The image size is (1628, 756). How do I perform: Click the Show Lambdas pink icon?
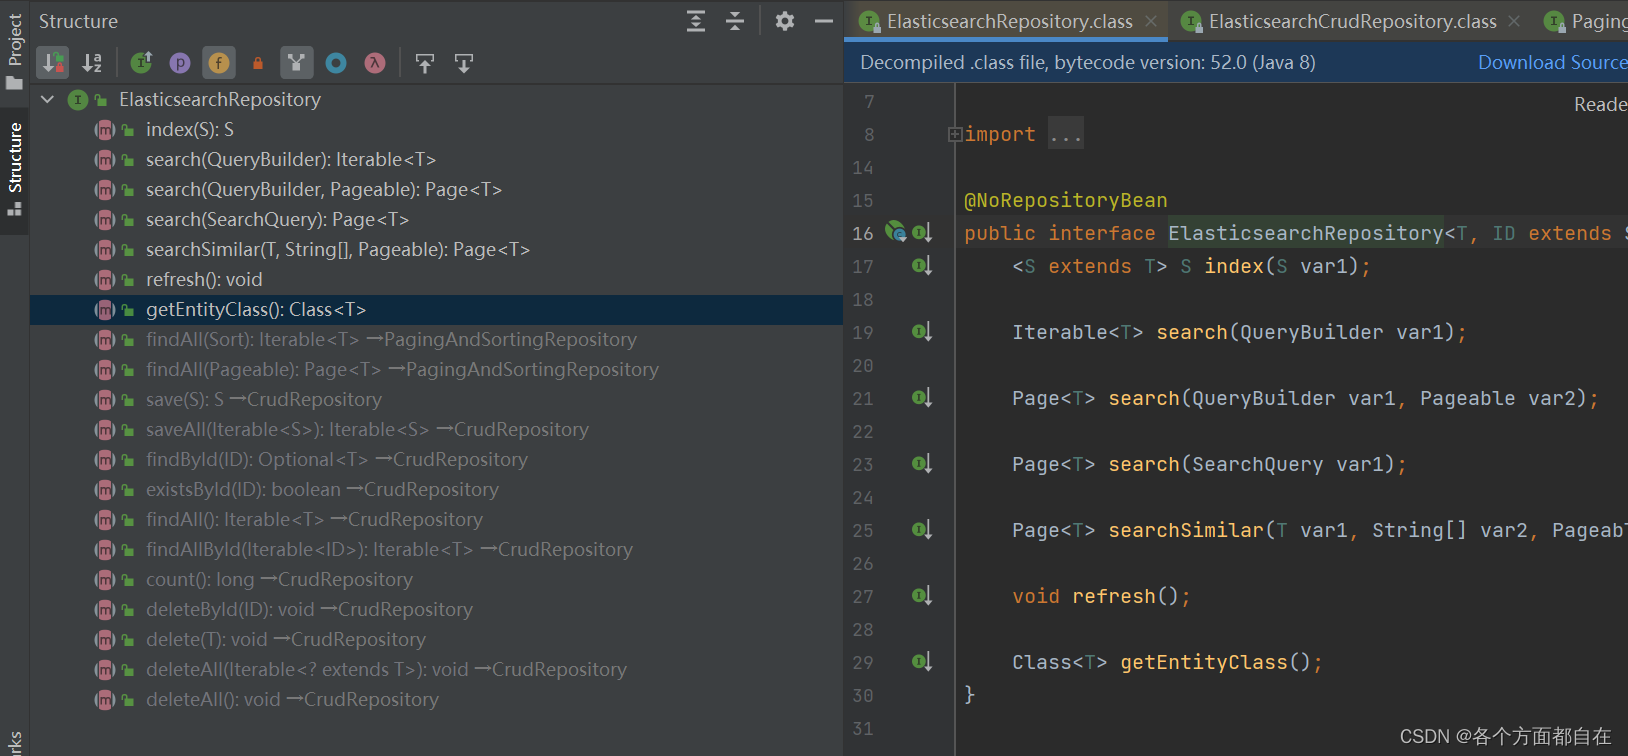point(375,63)
